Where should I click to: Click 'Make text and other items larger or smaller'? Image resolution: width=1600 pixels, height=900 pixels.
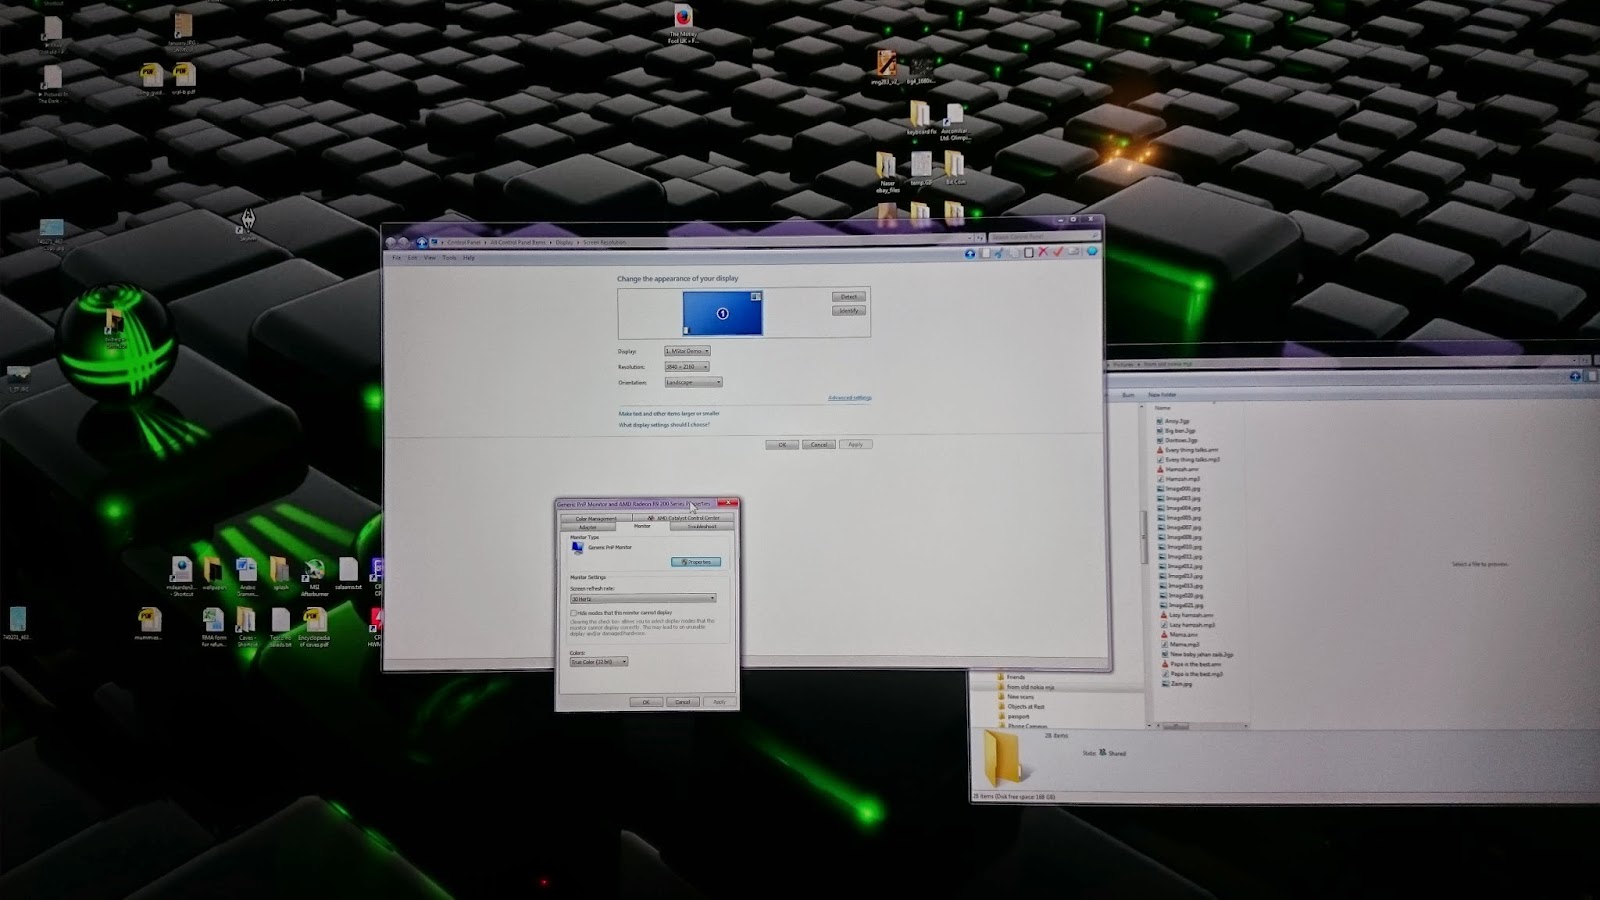point(669,413)
